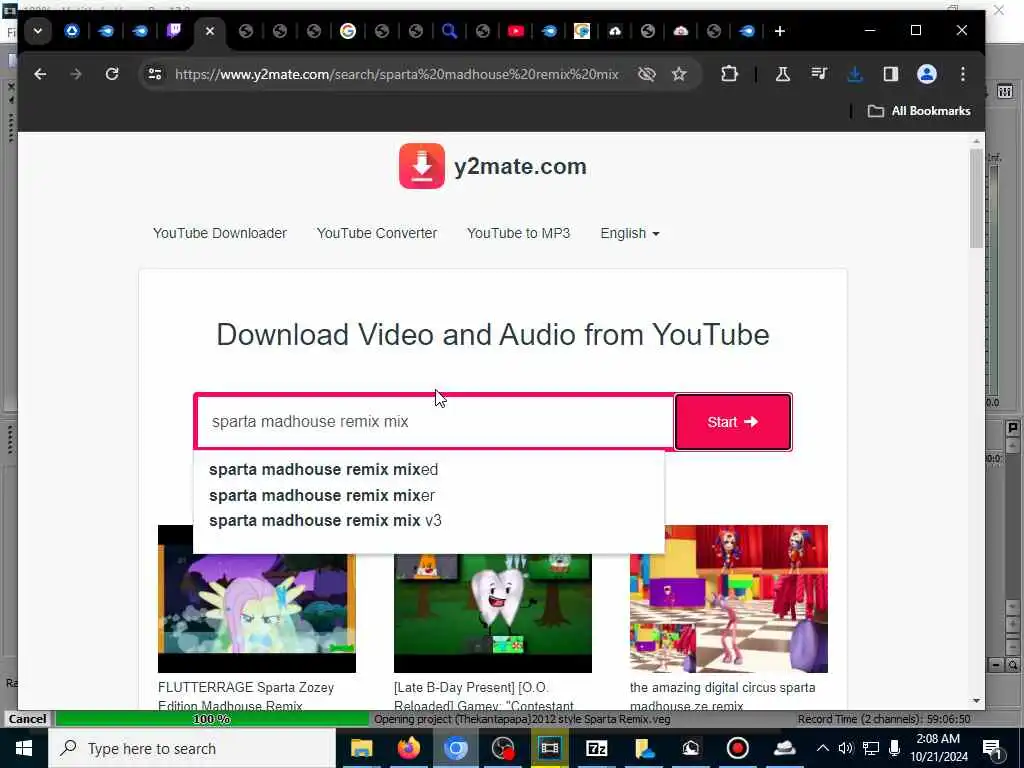Switch to the first blue triangle-icon tab
1024x768 pixels.
(x=72, y=31)
